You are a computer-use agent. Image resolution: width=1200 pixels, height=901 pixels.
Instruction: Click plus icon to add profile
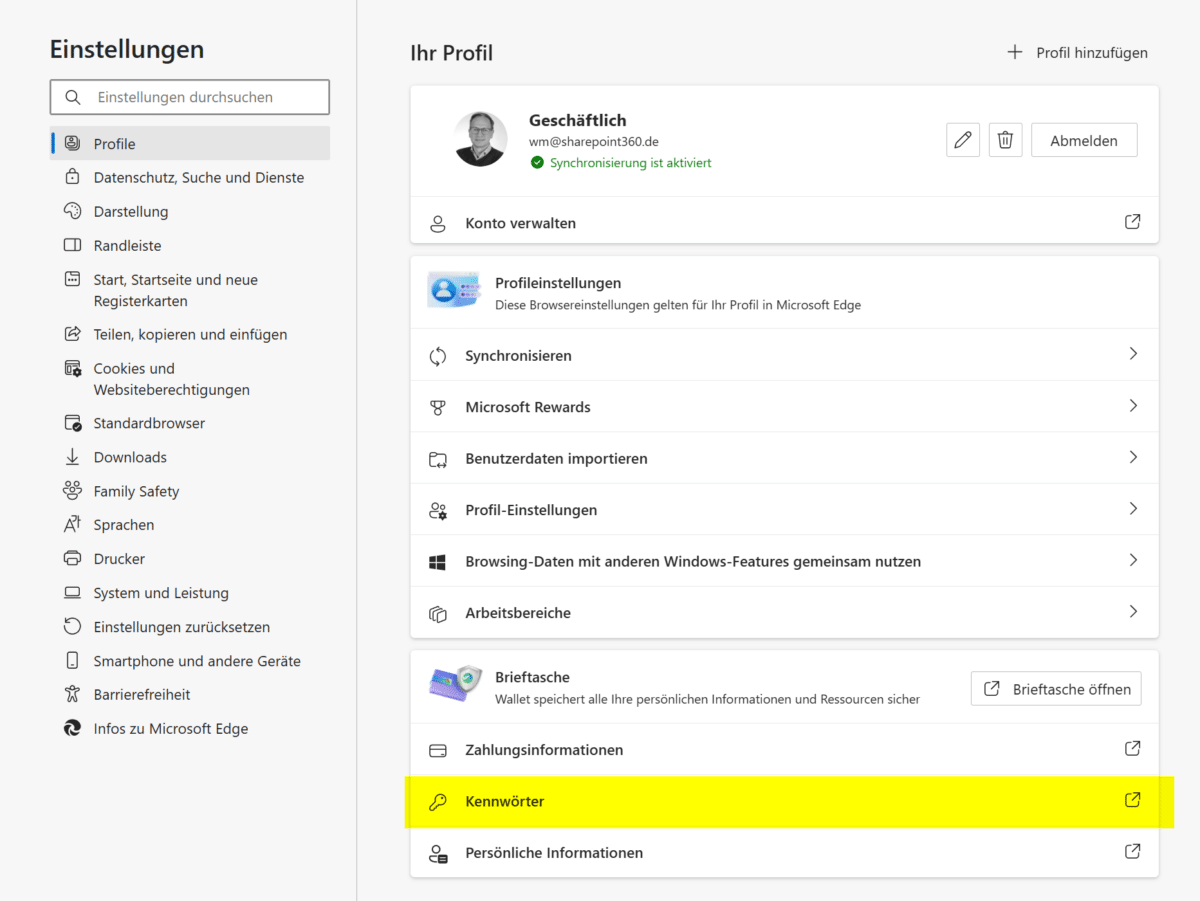coord(1014,52)
